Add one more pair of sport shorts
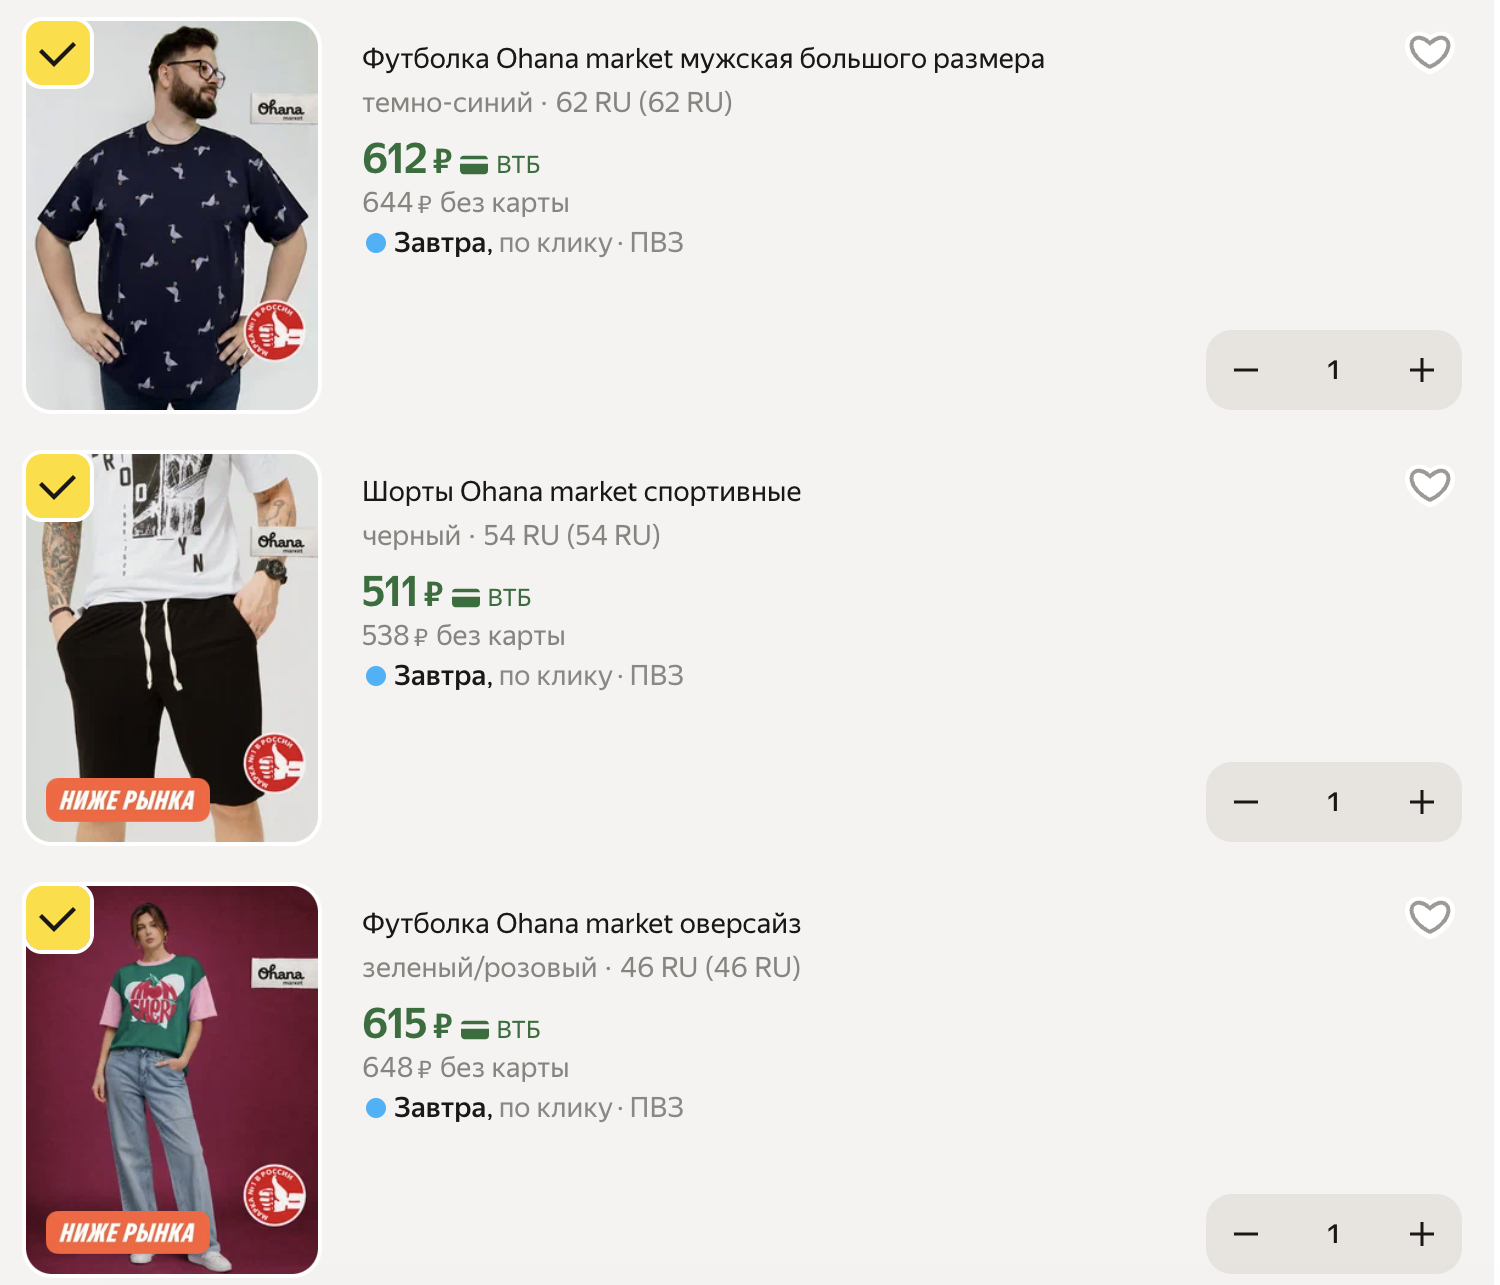The width and height of the screenshot is (1500, 1285). coord(1421,802)
